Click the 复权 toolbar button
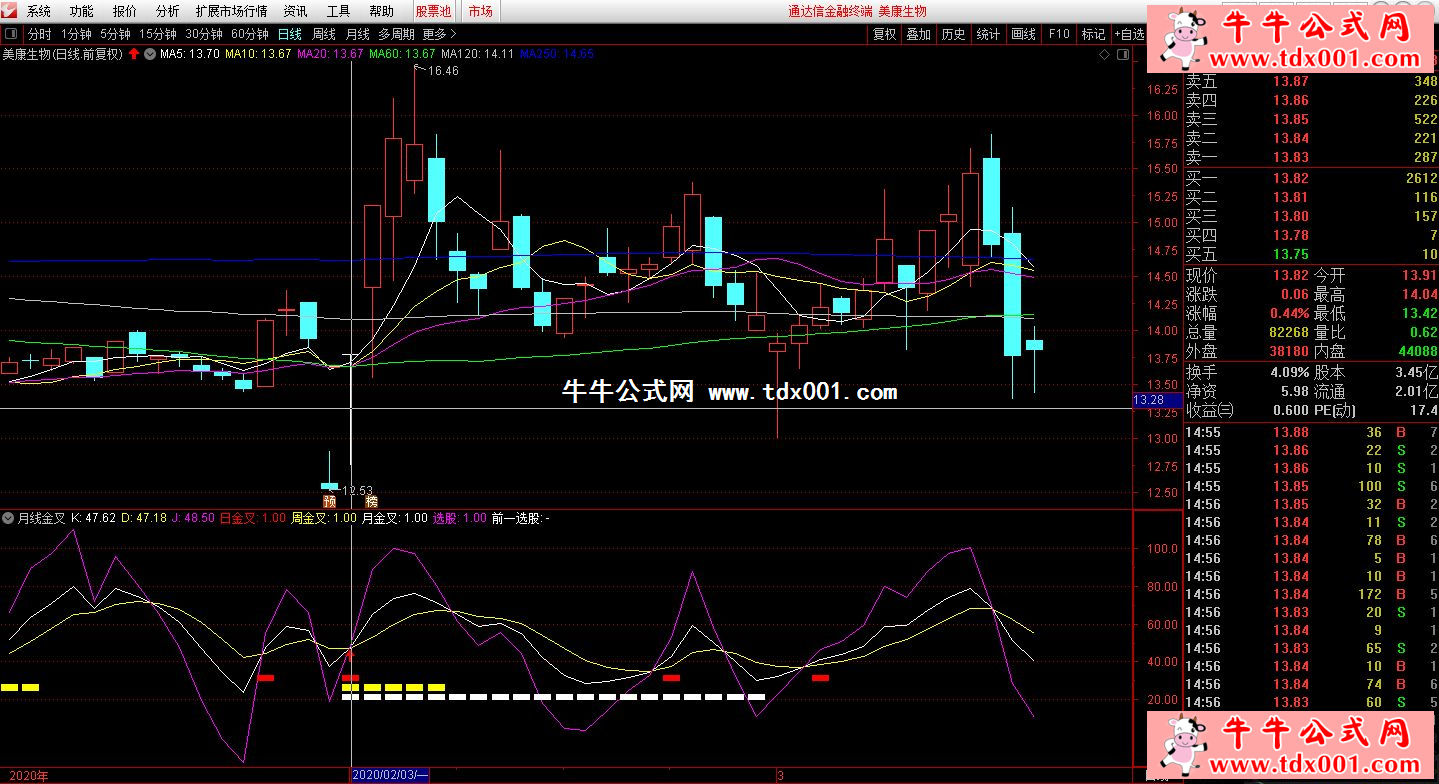Screen dimensions: 1439x784 [884, 34]
